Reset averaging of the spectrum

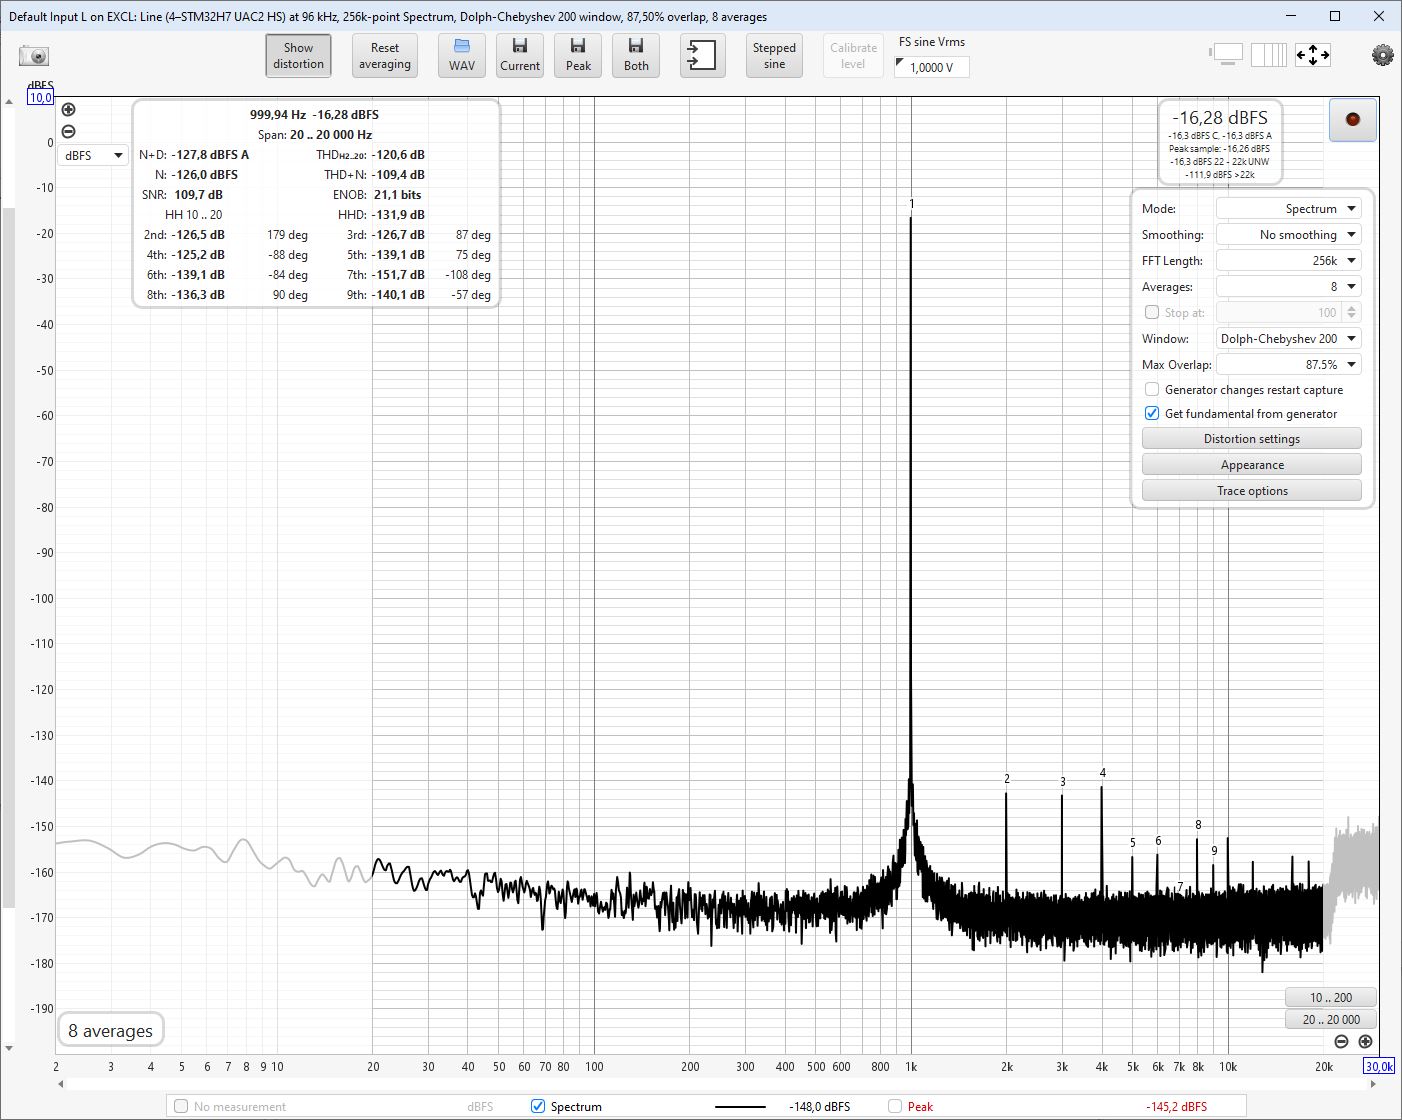pyautogui.click(x=385, y=55)
